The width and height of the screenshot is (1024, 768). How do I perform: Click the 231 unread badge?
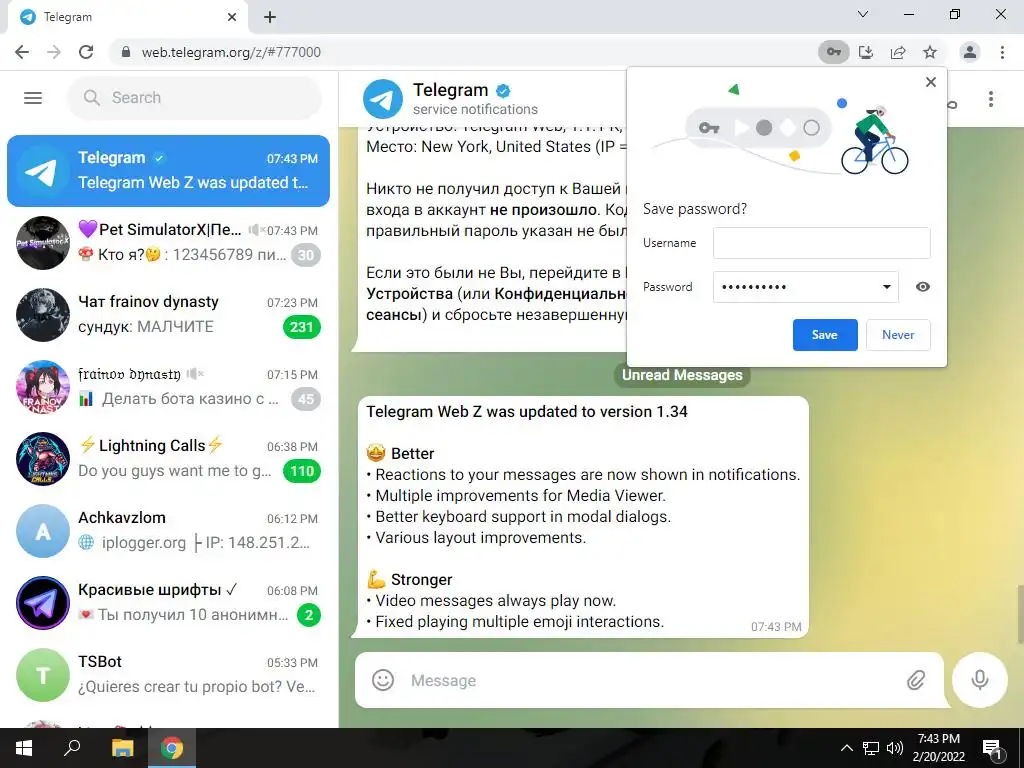[x=302, y=327]
